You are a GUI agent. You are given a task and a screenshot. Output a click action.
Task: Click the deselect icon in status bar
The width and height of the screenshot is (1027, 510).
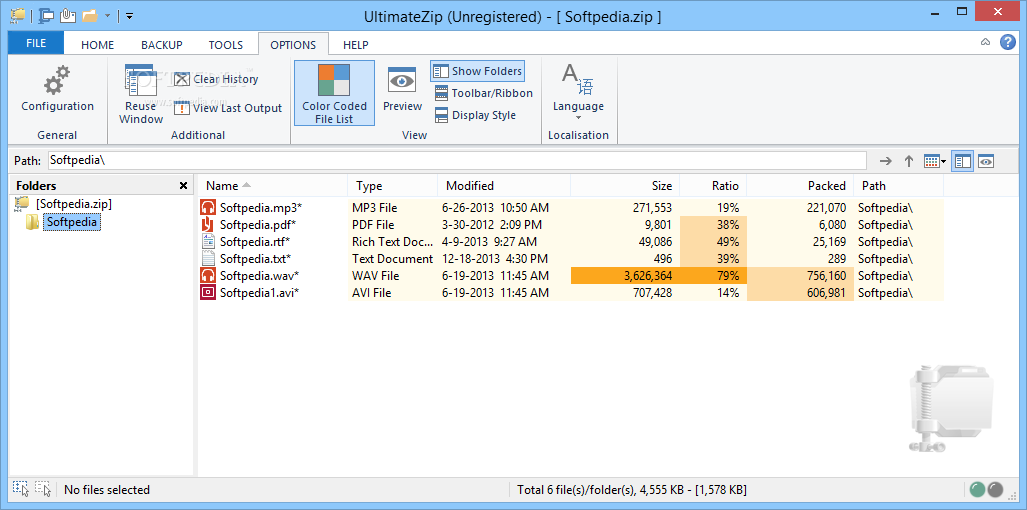point(43,489)
